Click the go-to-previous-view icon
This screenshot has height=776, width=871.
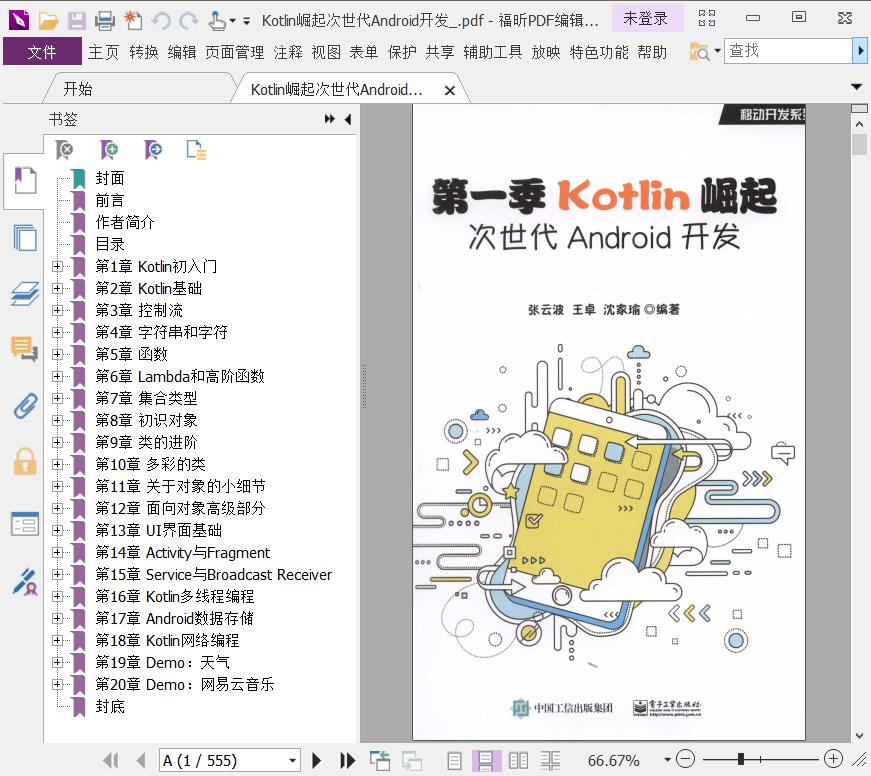[x=379, y=760]
